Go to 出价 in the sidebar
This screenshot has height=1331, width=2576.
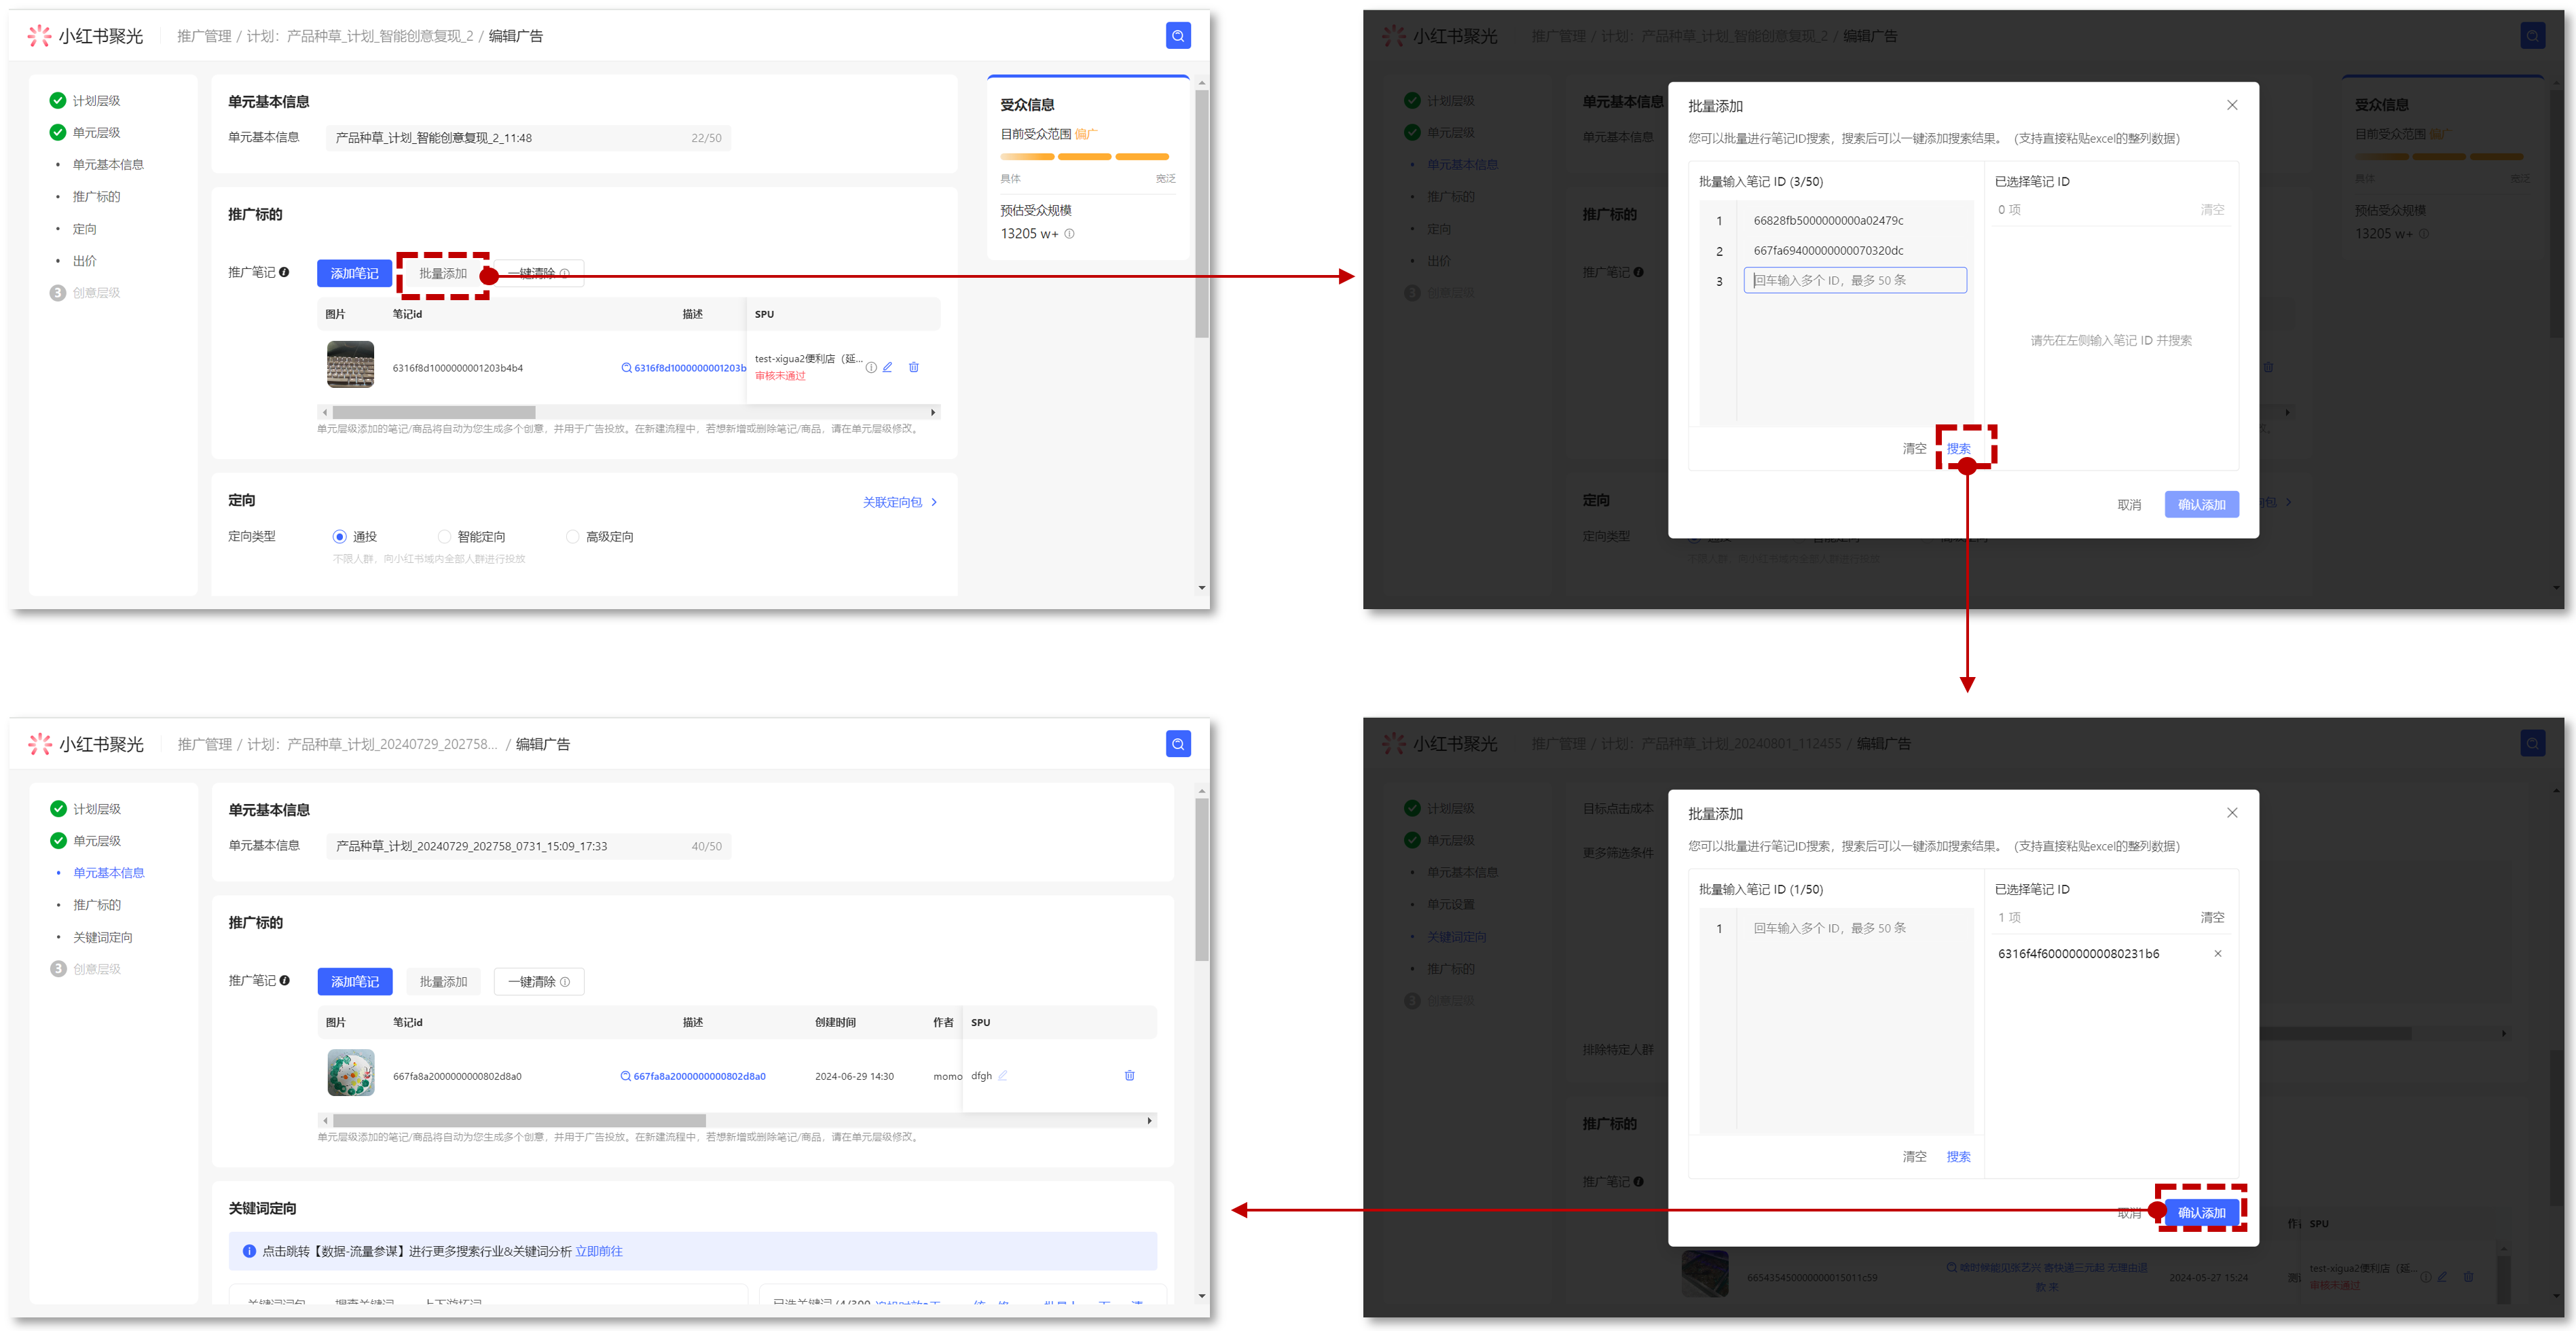point(84,261)
